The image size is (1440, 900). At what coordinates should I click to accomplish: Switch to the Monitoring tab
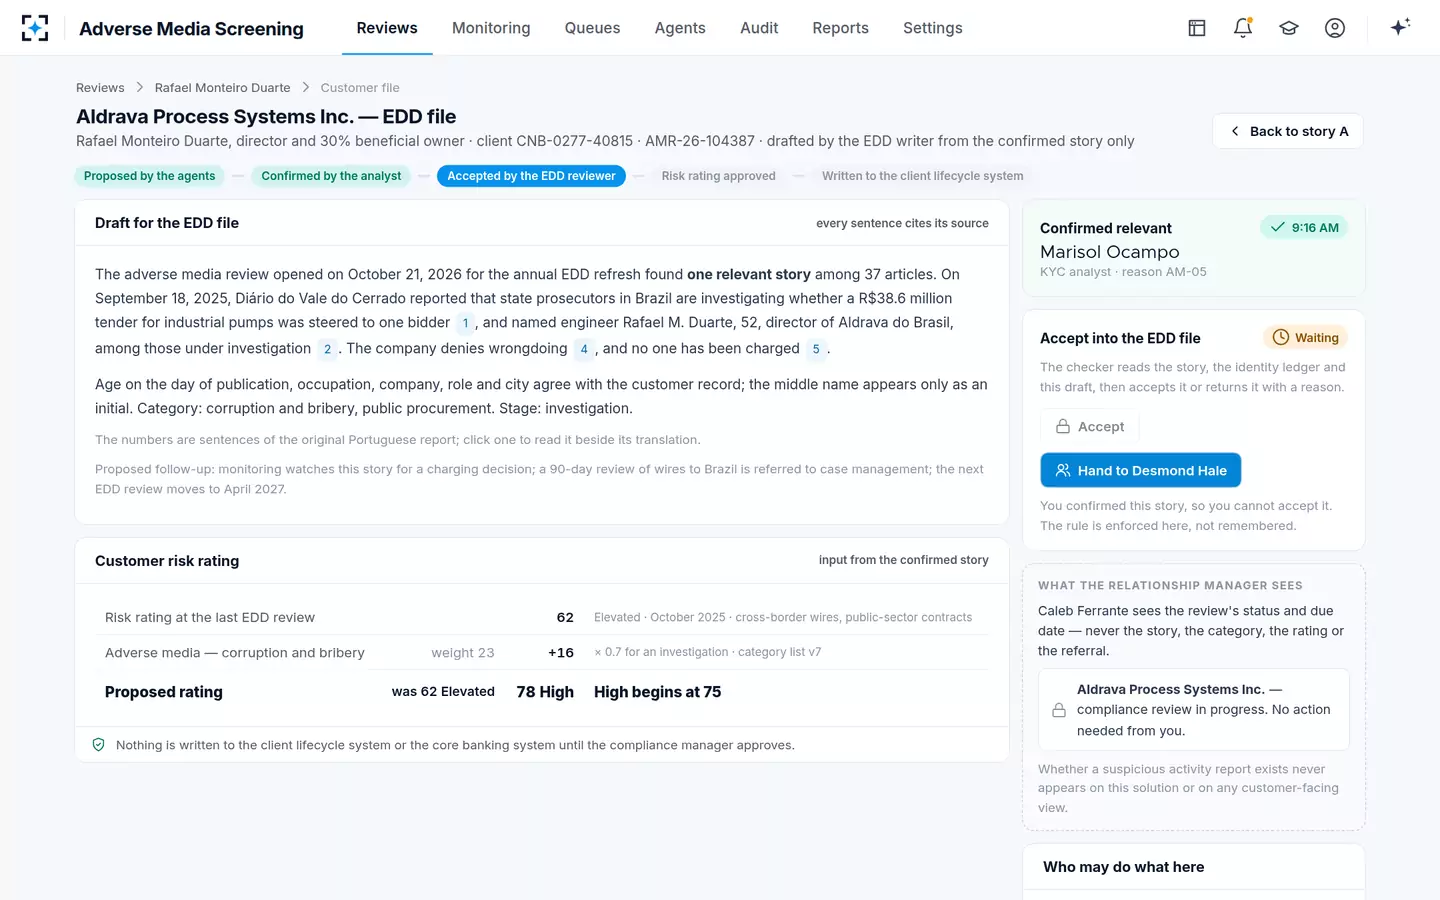pyautogui.click(x=491, y=28)
